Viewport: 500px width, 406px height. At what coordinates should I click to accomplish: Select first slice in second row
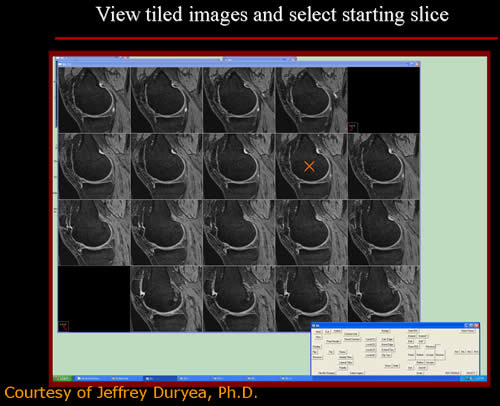tap(94, 166)
